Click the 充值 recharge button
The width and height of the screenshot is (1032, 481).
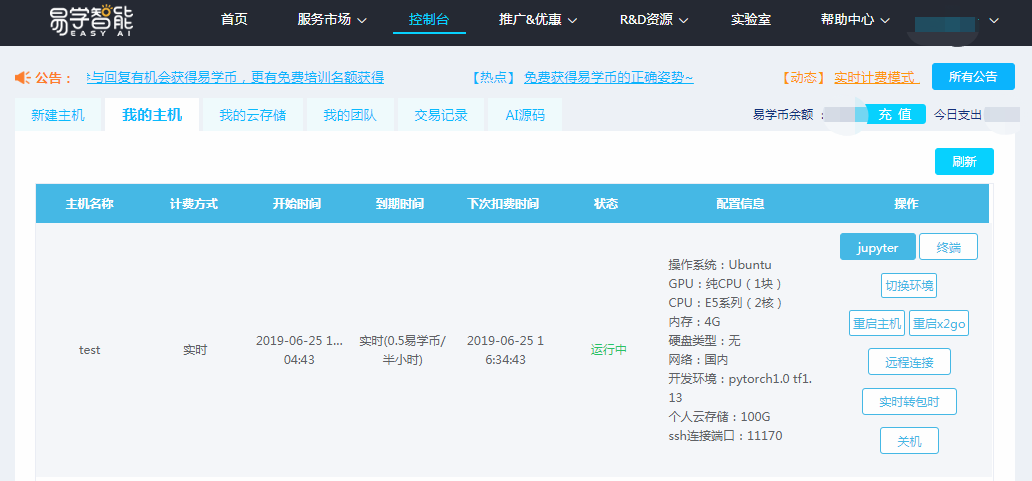click(x=895, y=114)
